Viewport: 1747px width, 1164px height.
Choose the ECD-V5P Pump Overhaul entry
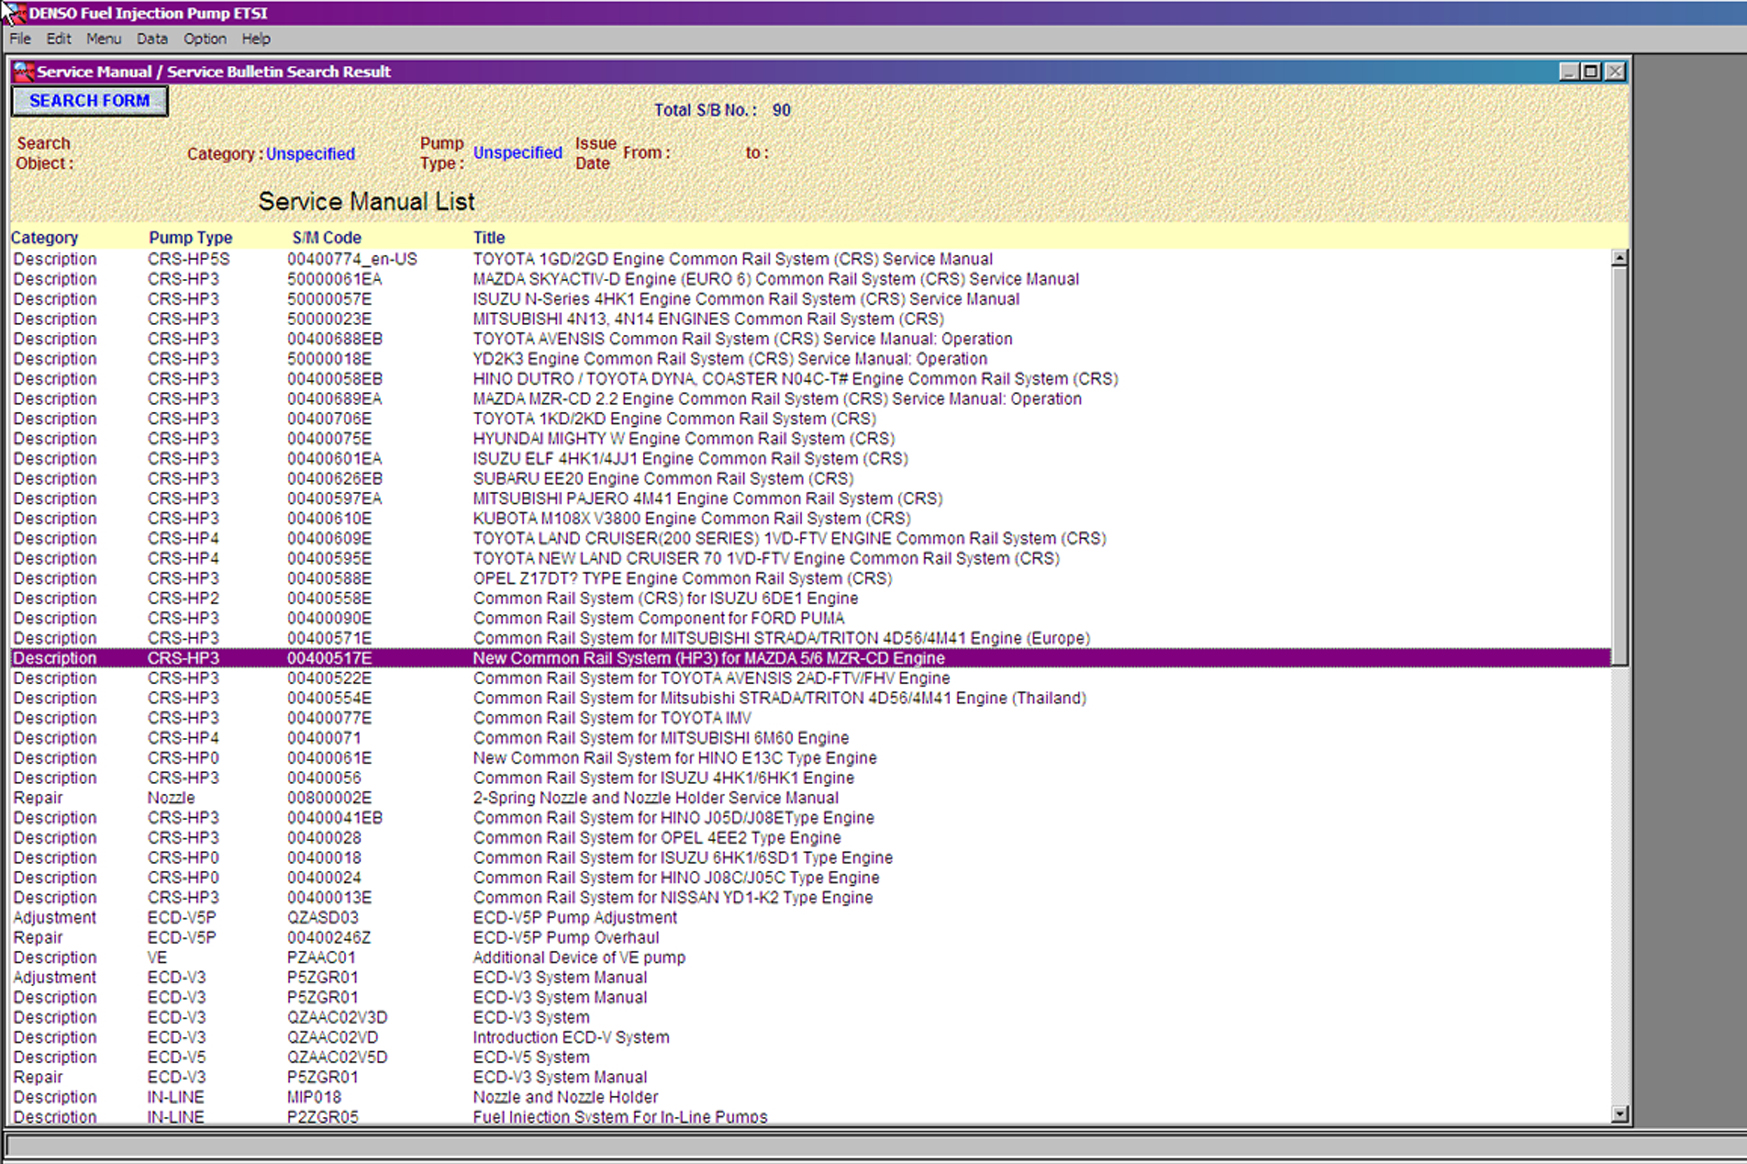[x=565, y=938]
